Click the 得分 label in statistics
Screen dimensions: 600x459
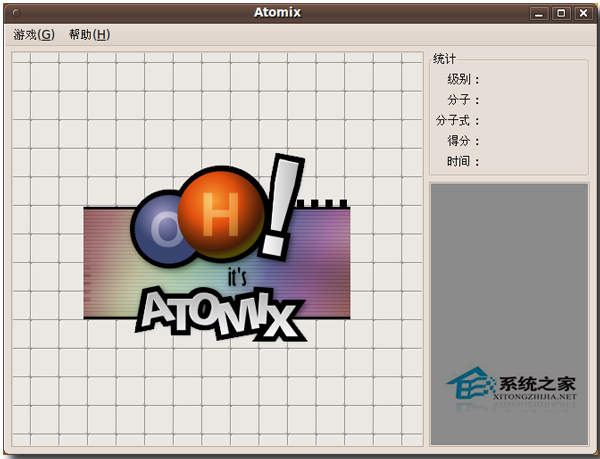point(463,141)
